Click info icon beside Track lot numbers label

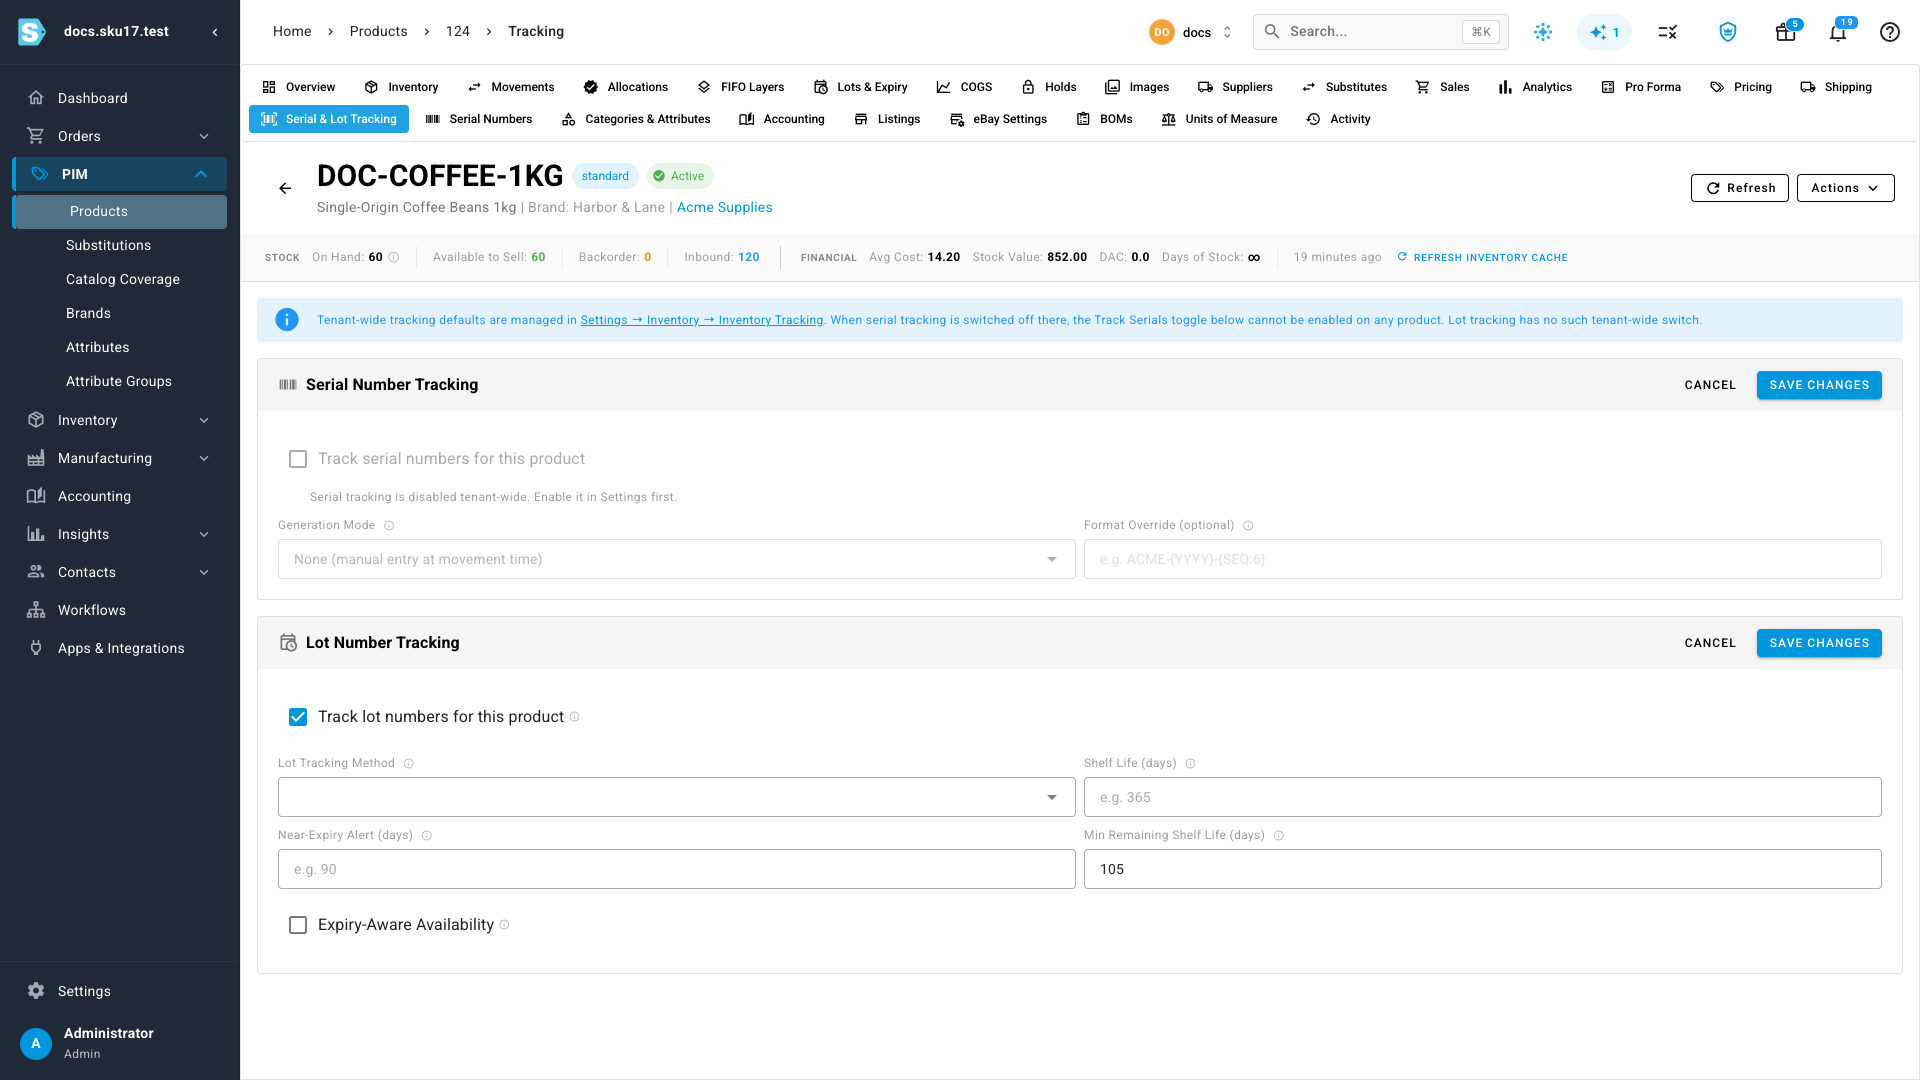point(574,717)
